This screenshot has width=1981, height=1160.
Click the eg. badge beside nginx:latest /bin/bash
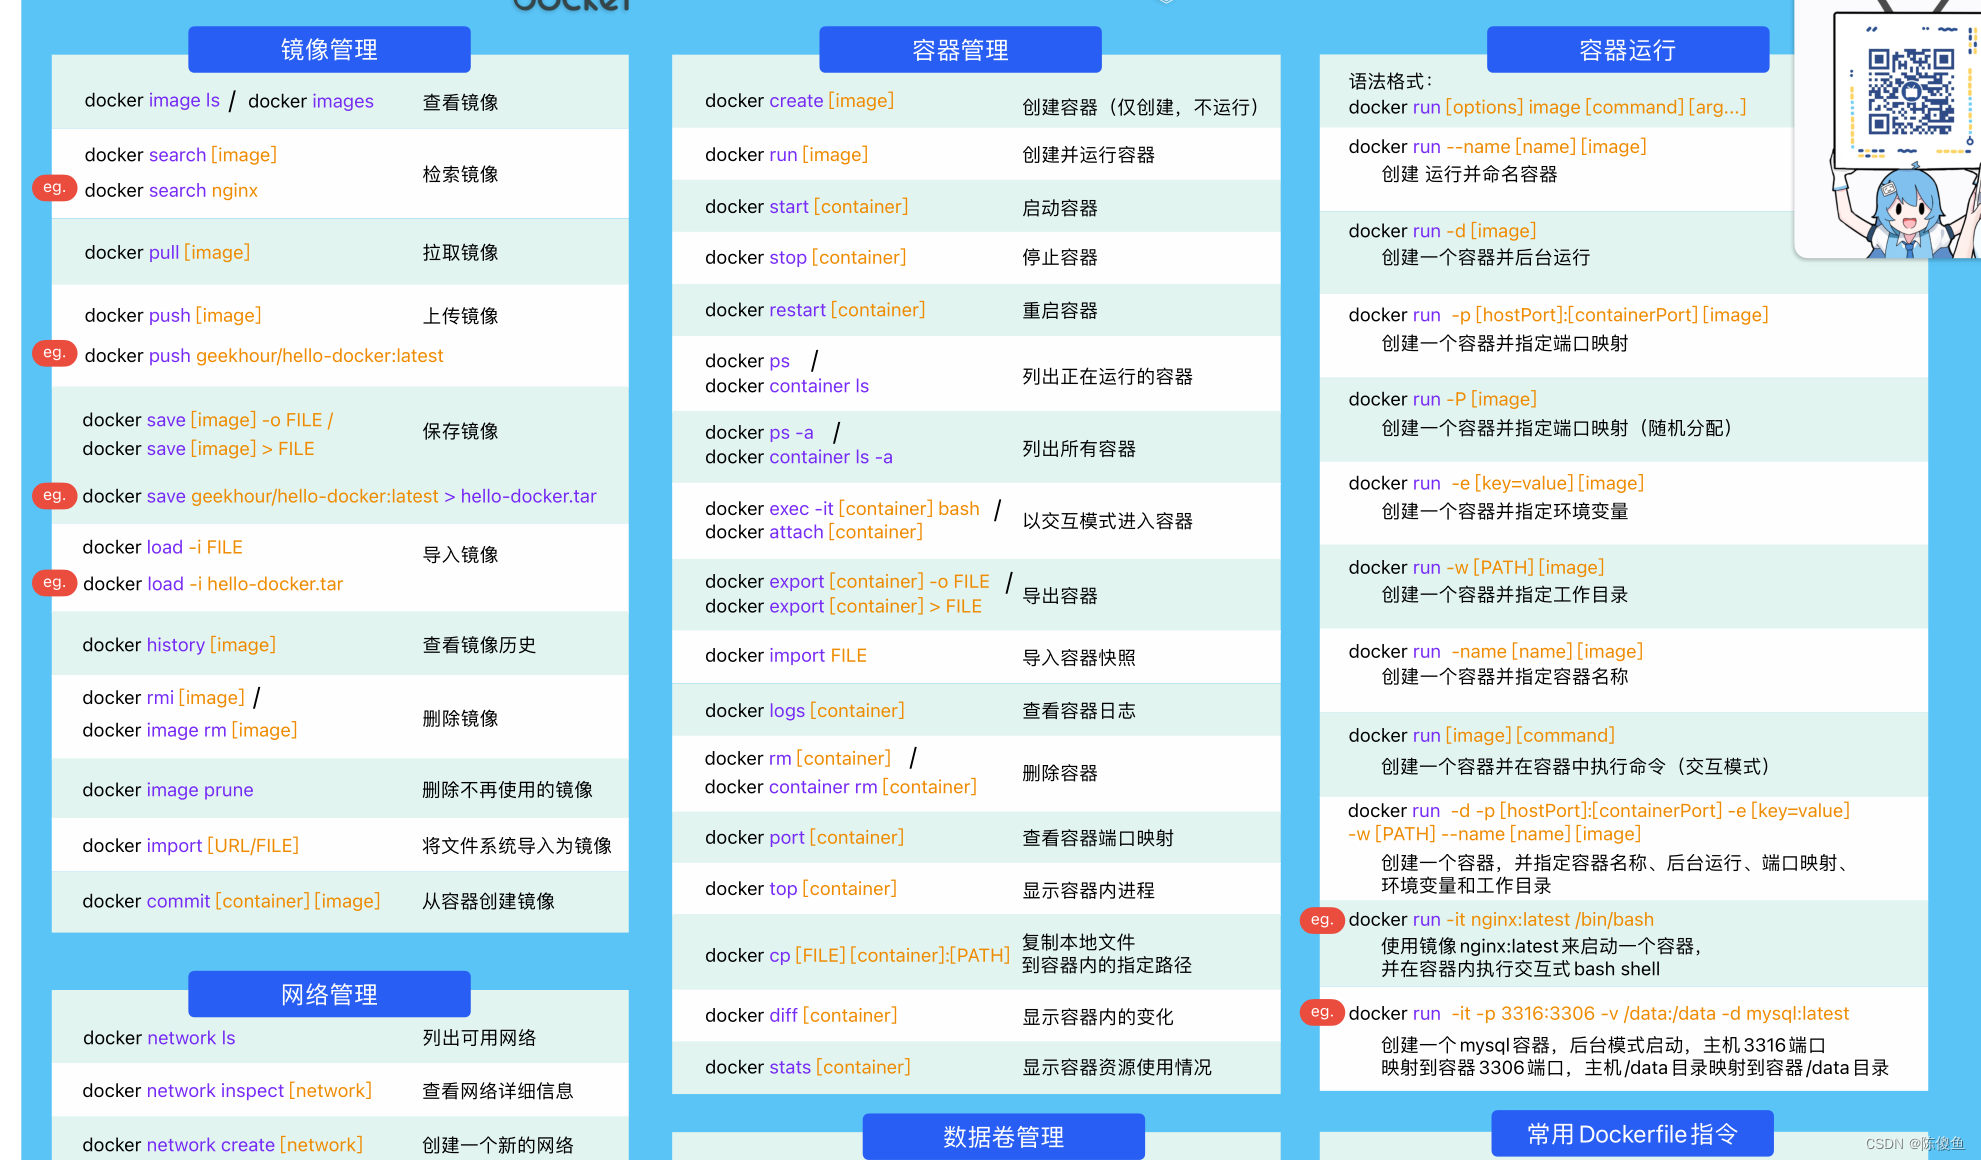[1321, 920]
